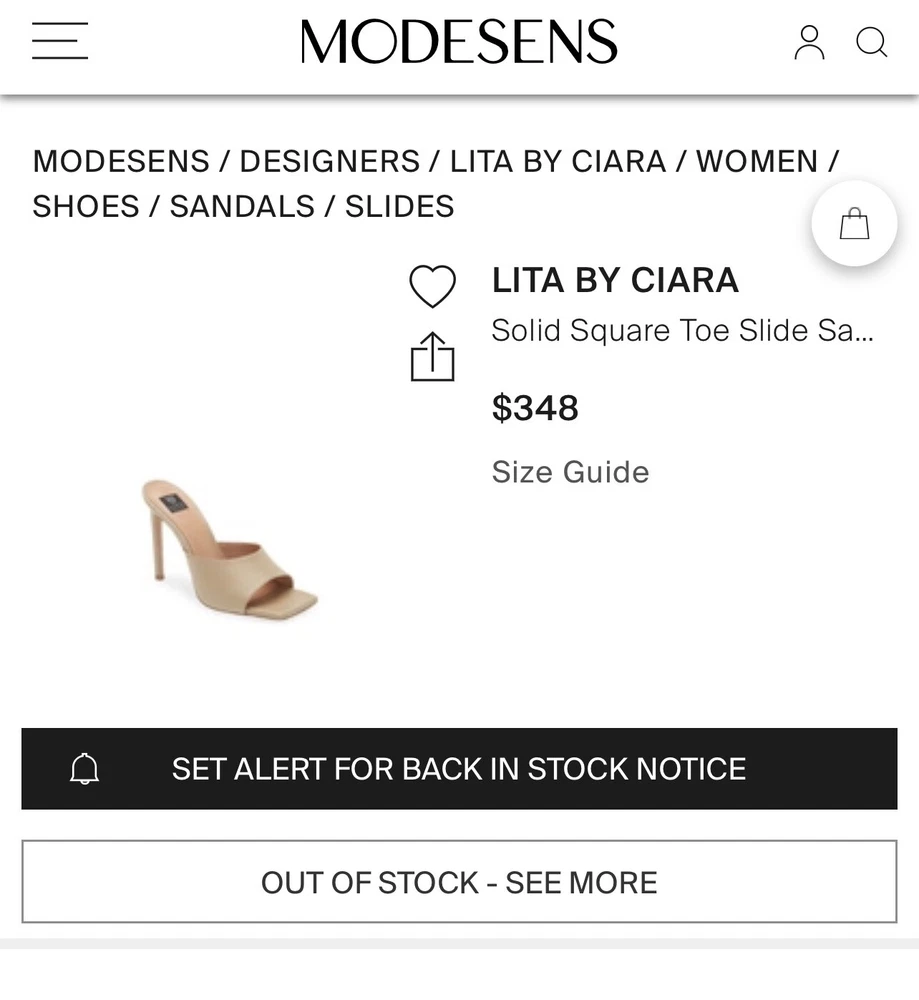
Task: Click the bell alert icon
Action: [x=85, y=769]
